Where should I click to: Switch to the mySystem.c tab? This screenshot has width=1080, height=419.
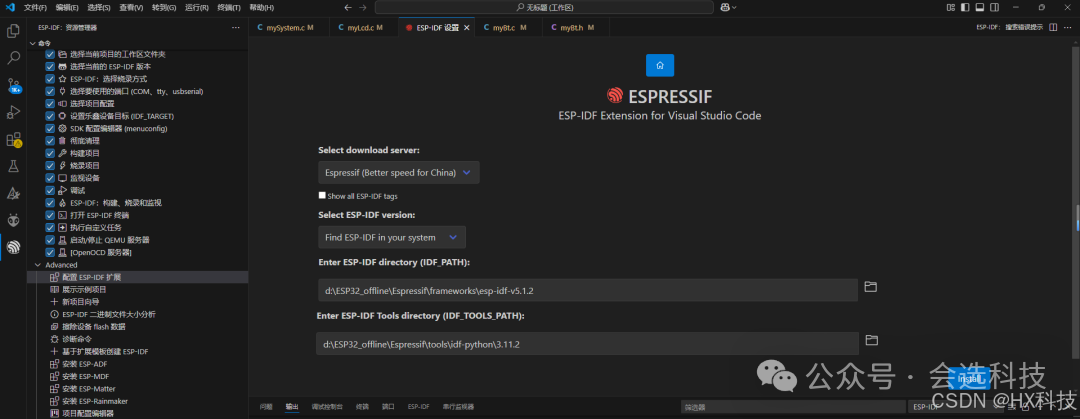coord(289,28)
